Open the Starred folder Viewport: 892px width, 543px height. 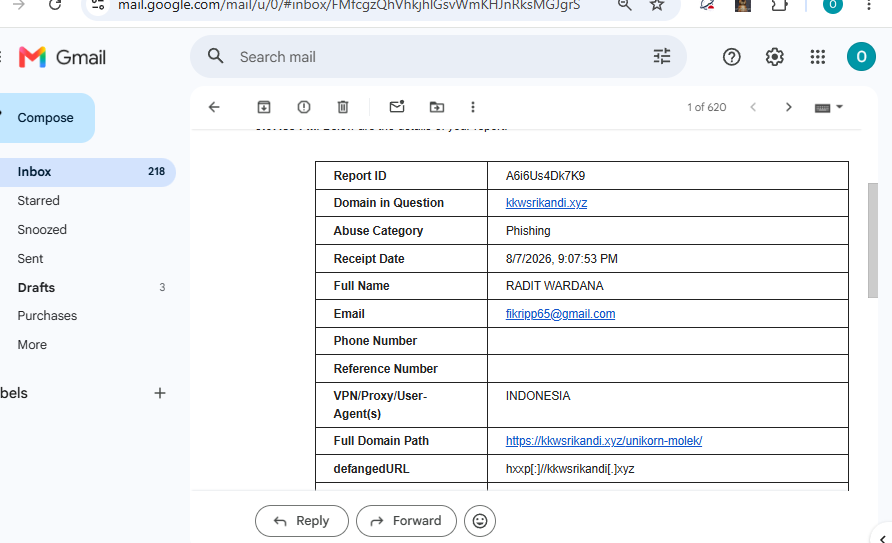(38, 201)
